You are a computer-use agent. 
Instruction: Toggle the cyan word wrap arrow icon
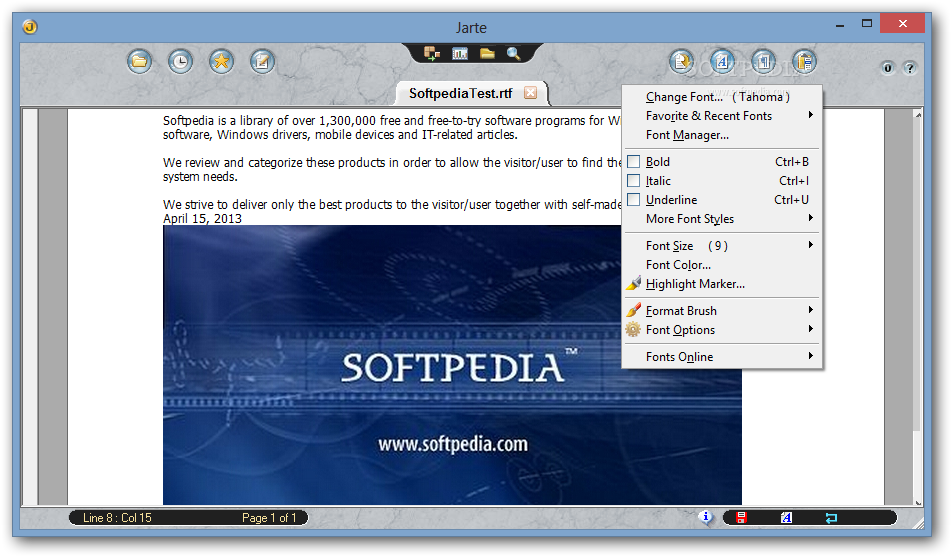point(831,518)
